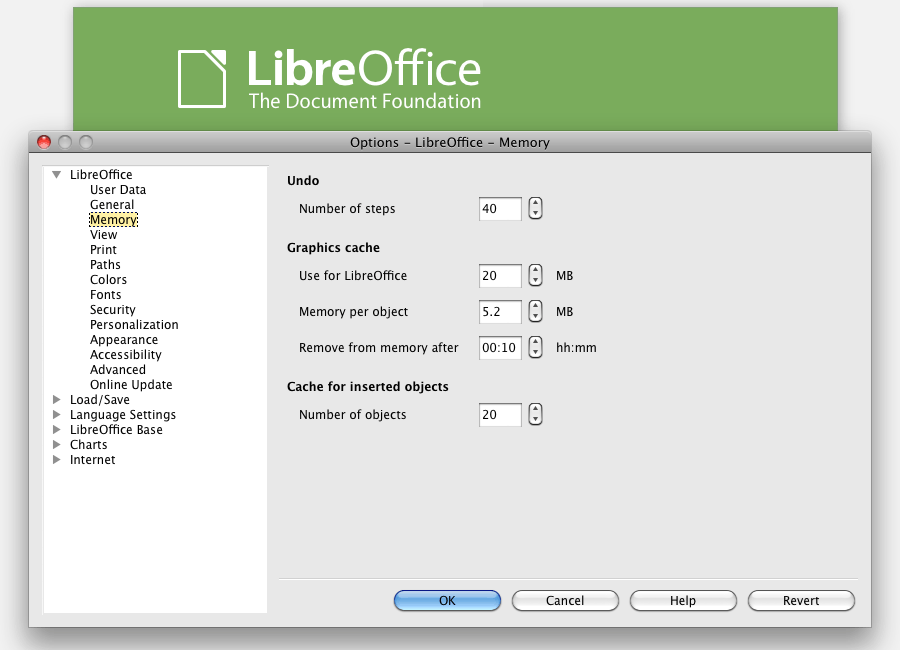This screenshot has height=650, width=900.
Task: Select Accessibility in the tree
Action: [x=126, y=354]
